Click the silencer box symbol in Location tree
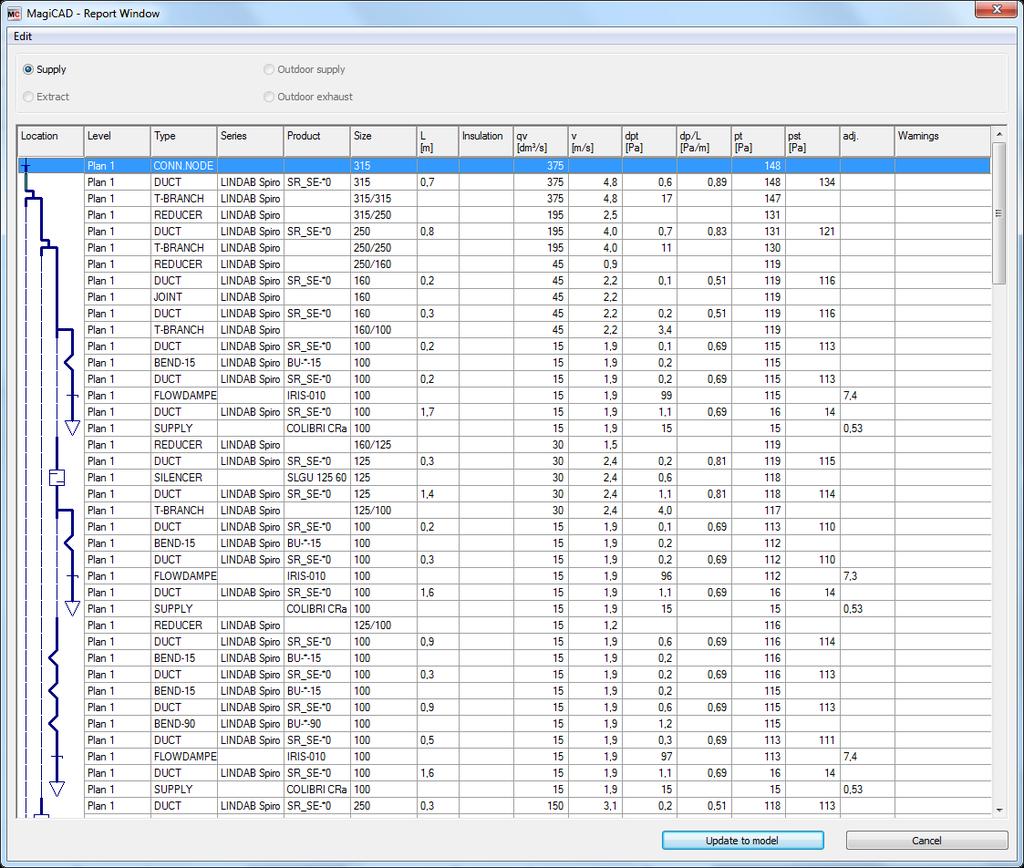The height and width of the screenshot is (868, 1024). [57, 477]
